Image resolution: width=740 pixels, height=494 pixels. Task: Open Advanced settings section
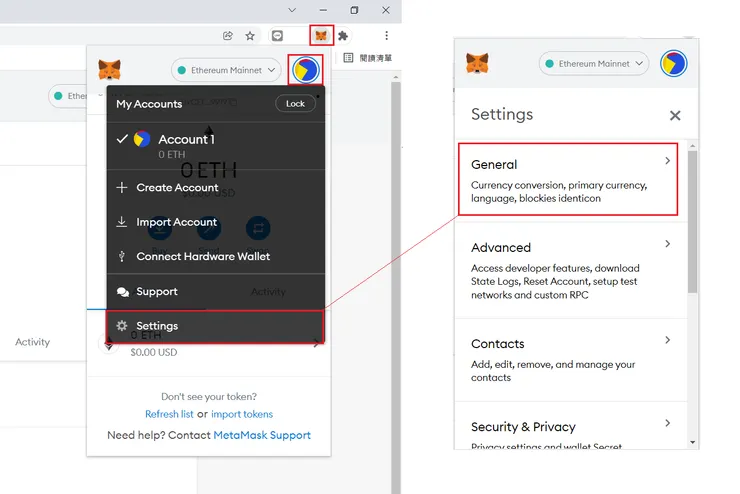(571, 270)
